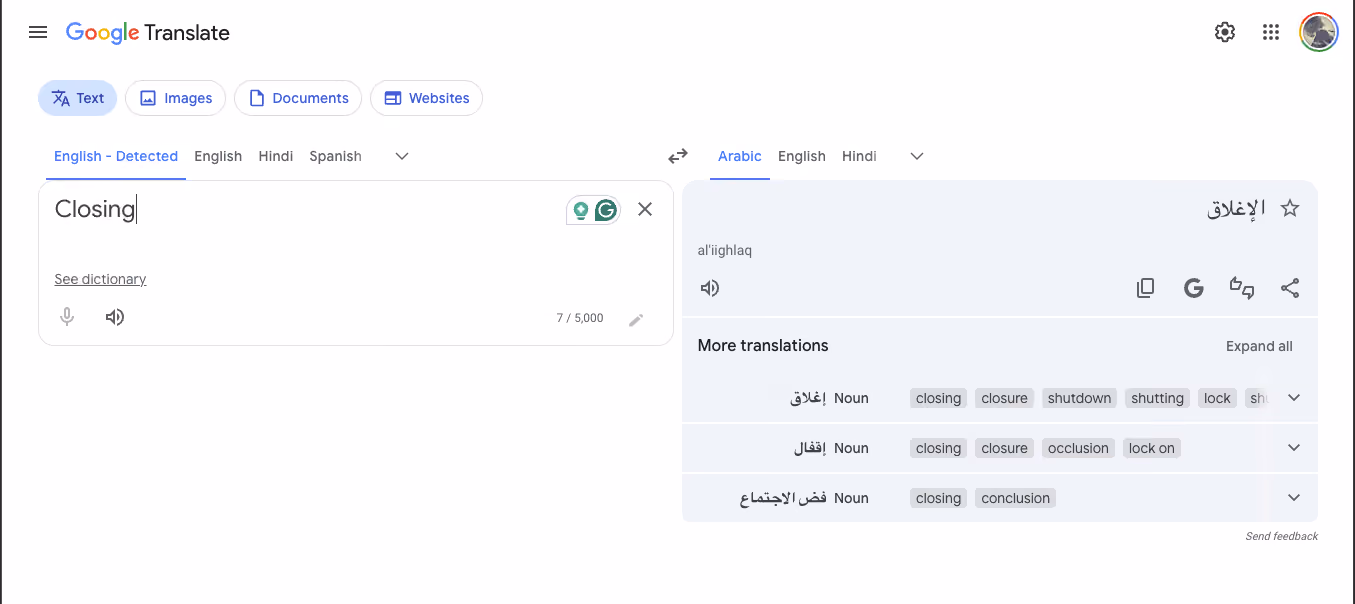This screenshot has height=604, width=1355.
Task: Switch to Text translation mode
Action: coord(78,98)
